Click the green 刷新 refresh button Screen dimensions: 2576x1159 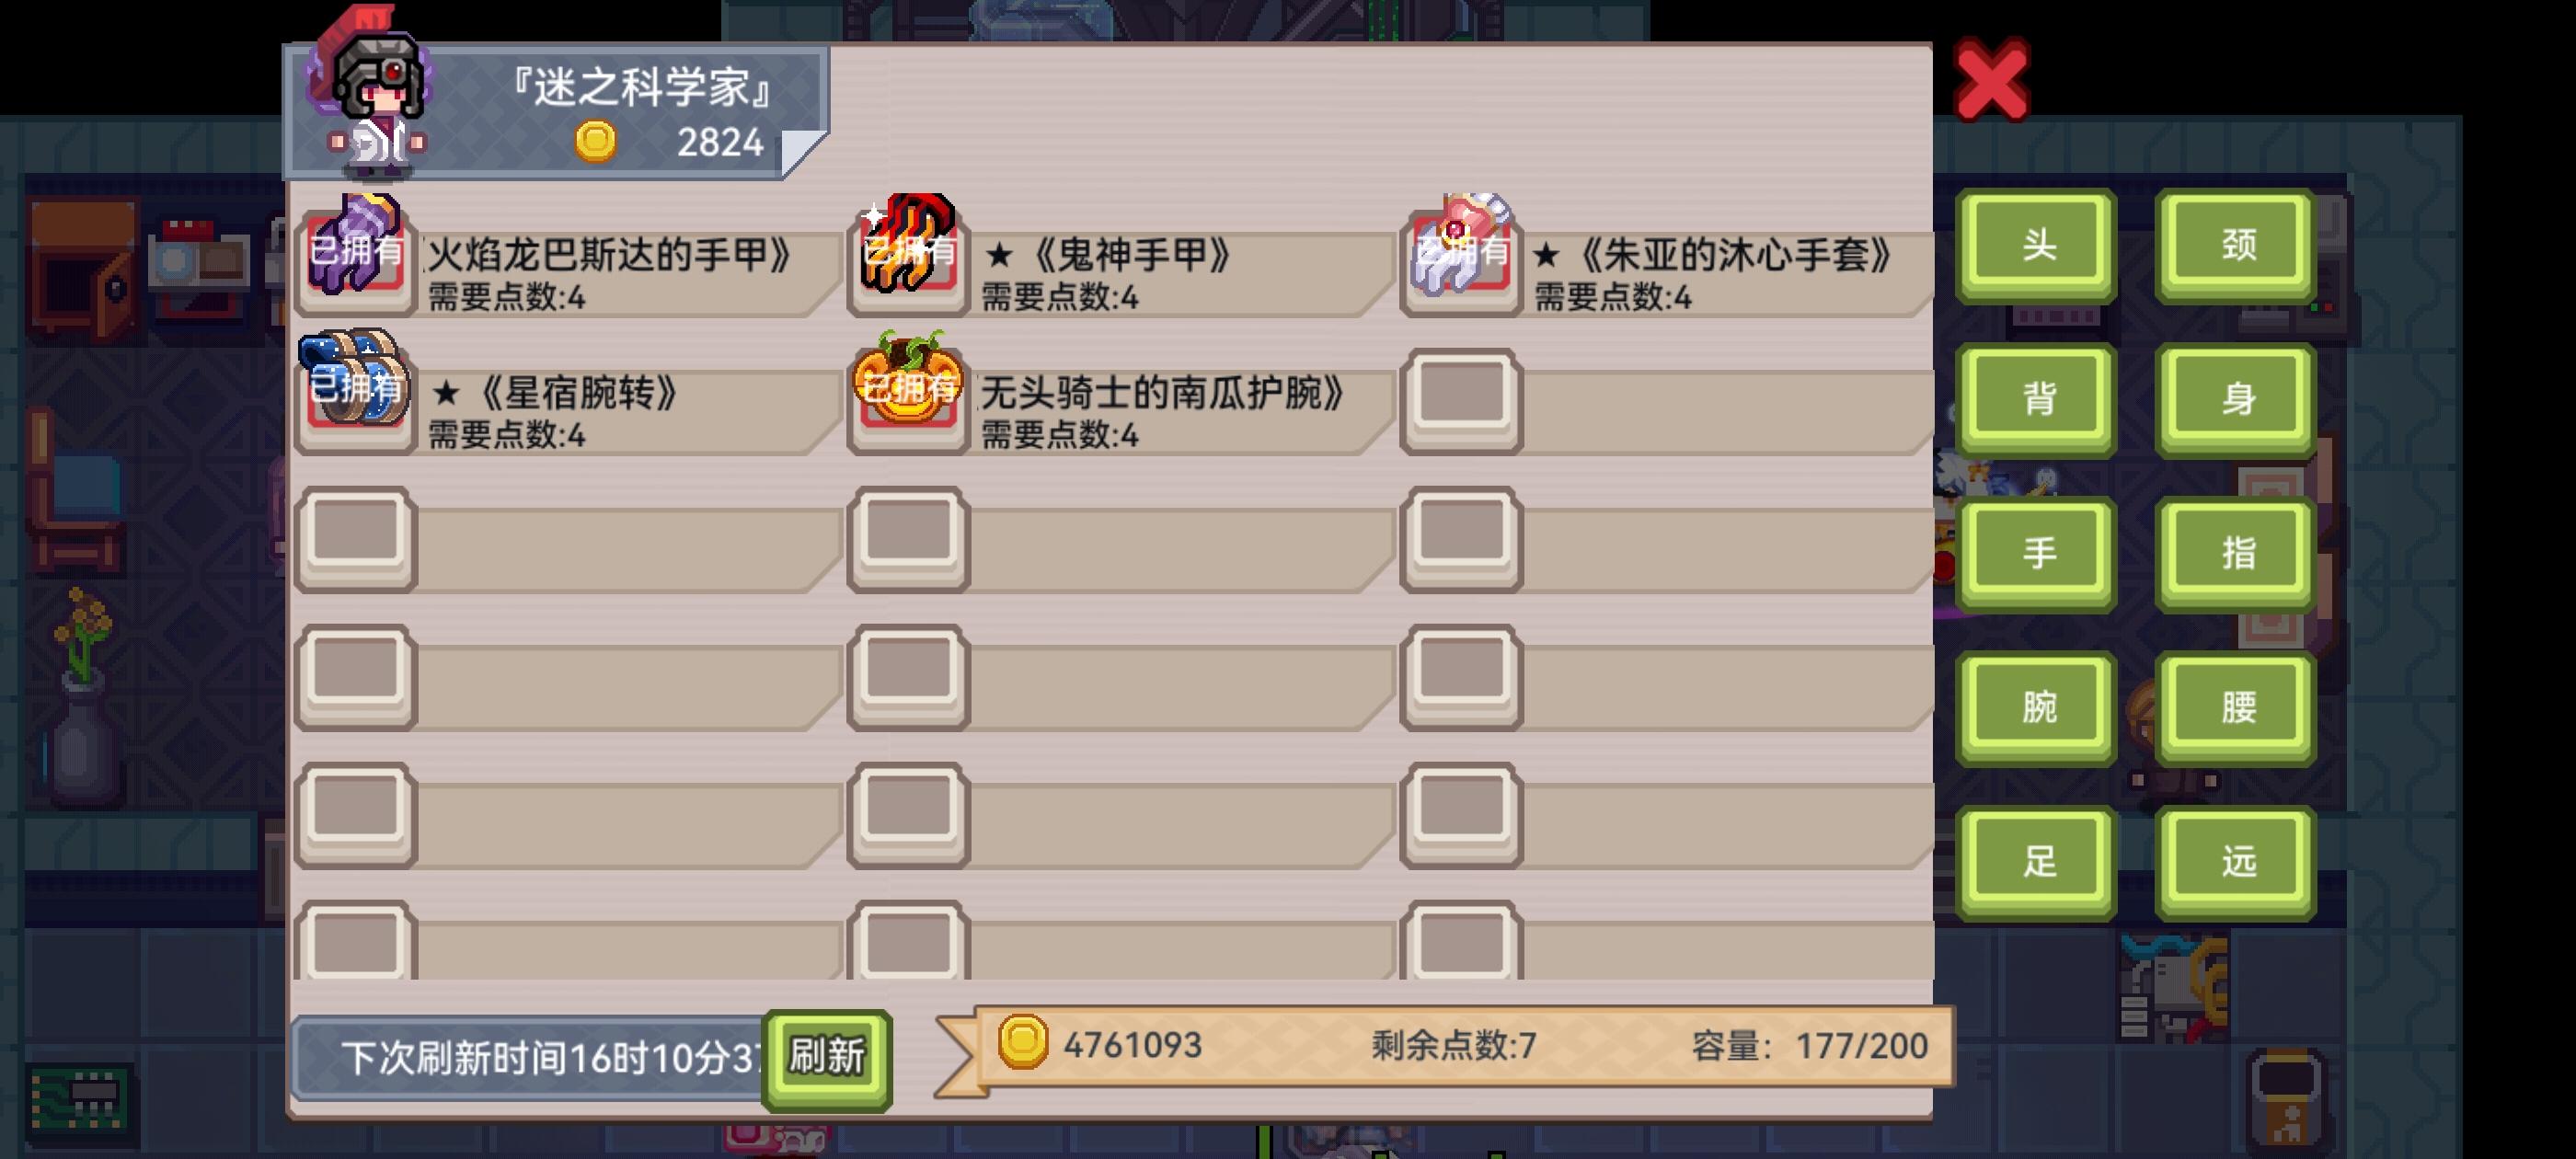[826, 1058]
